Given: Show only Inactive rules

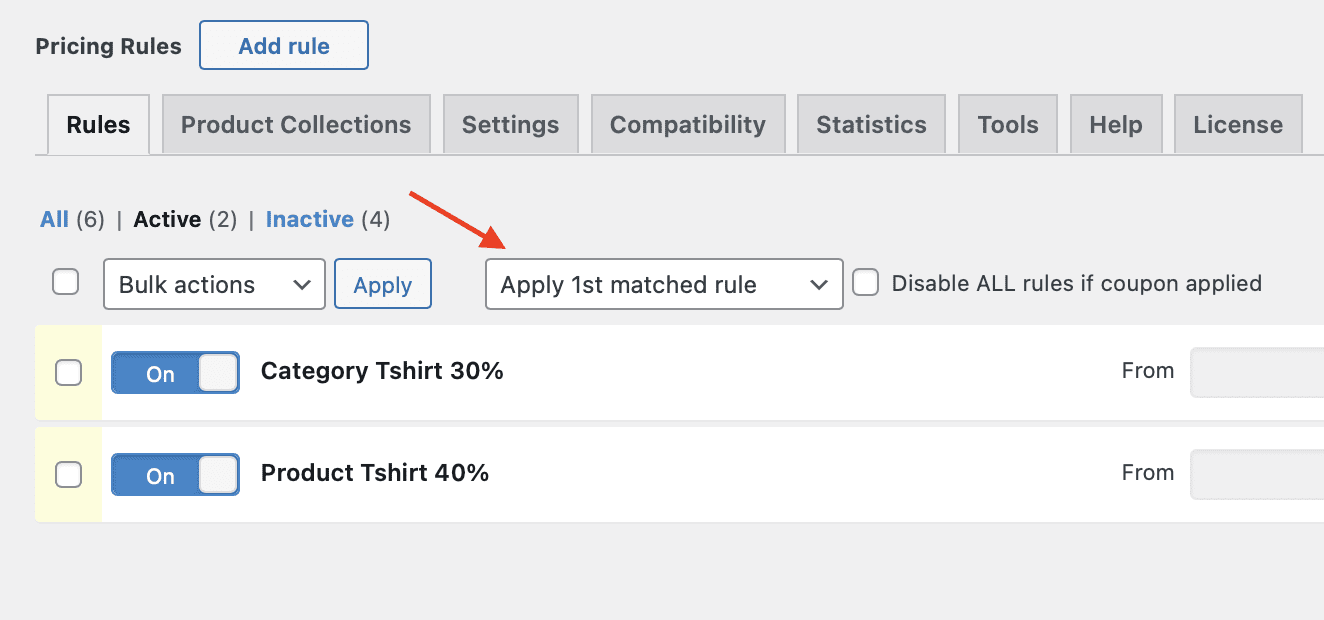Looking at the screenshot, I should point(310,219).
